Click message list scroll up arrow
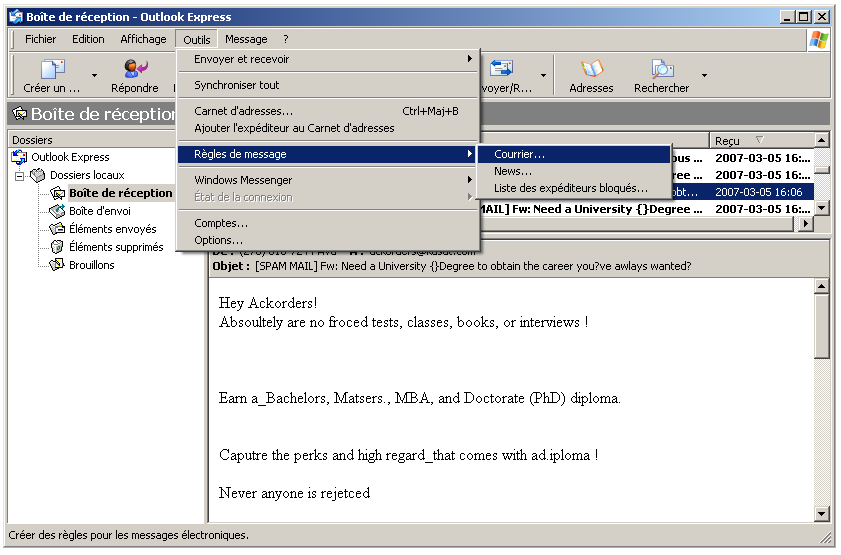This screenshot has width=841, height=555. [x=821, y=140]
